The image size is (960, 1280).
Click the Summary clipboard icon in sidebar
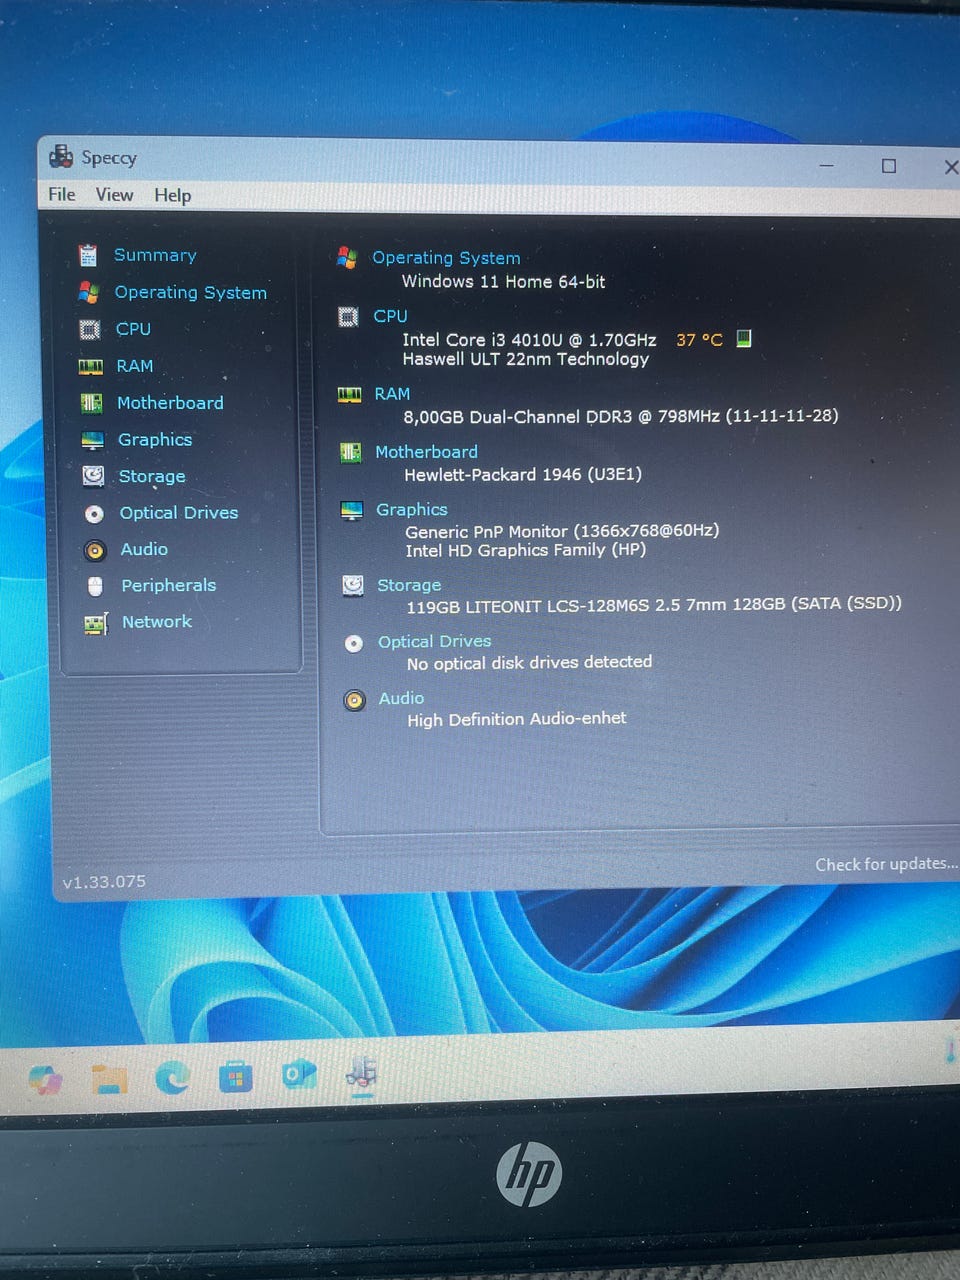pos(88,255)
